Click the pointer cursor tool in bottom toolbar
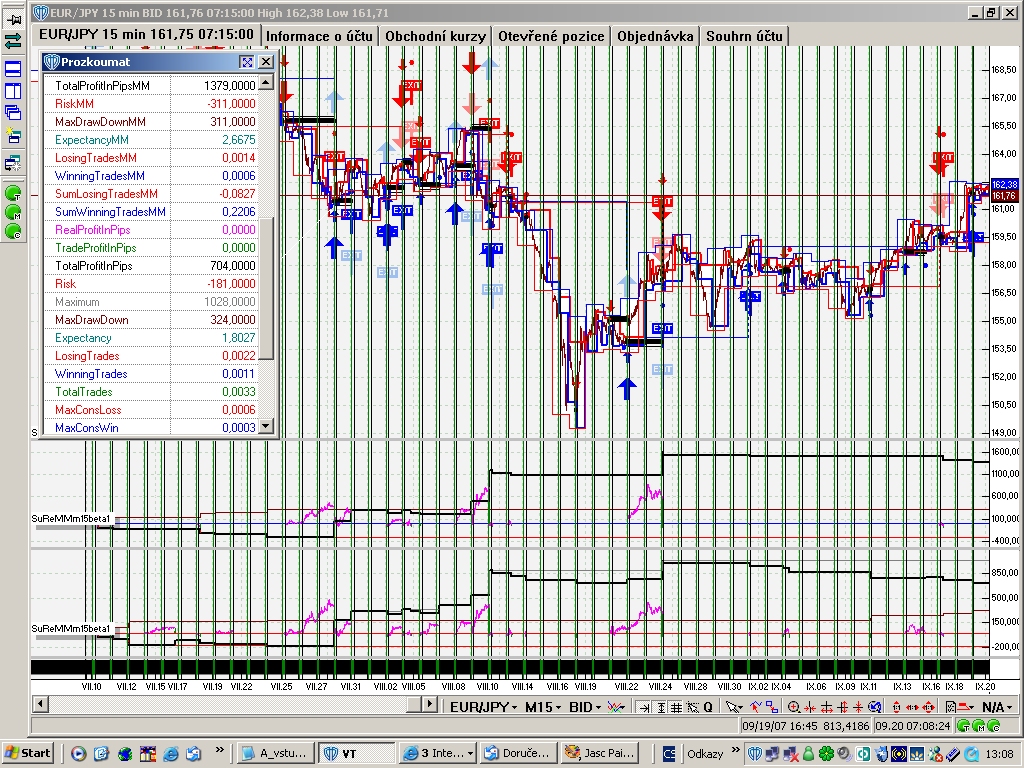This screenshot has width=1024, height=768. (732, 707)
